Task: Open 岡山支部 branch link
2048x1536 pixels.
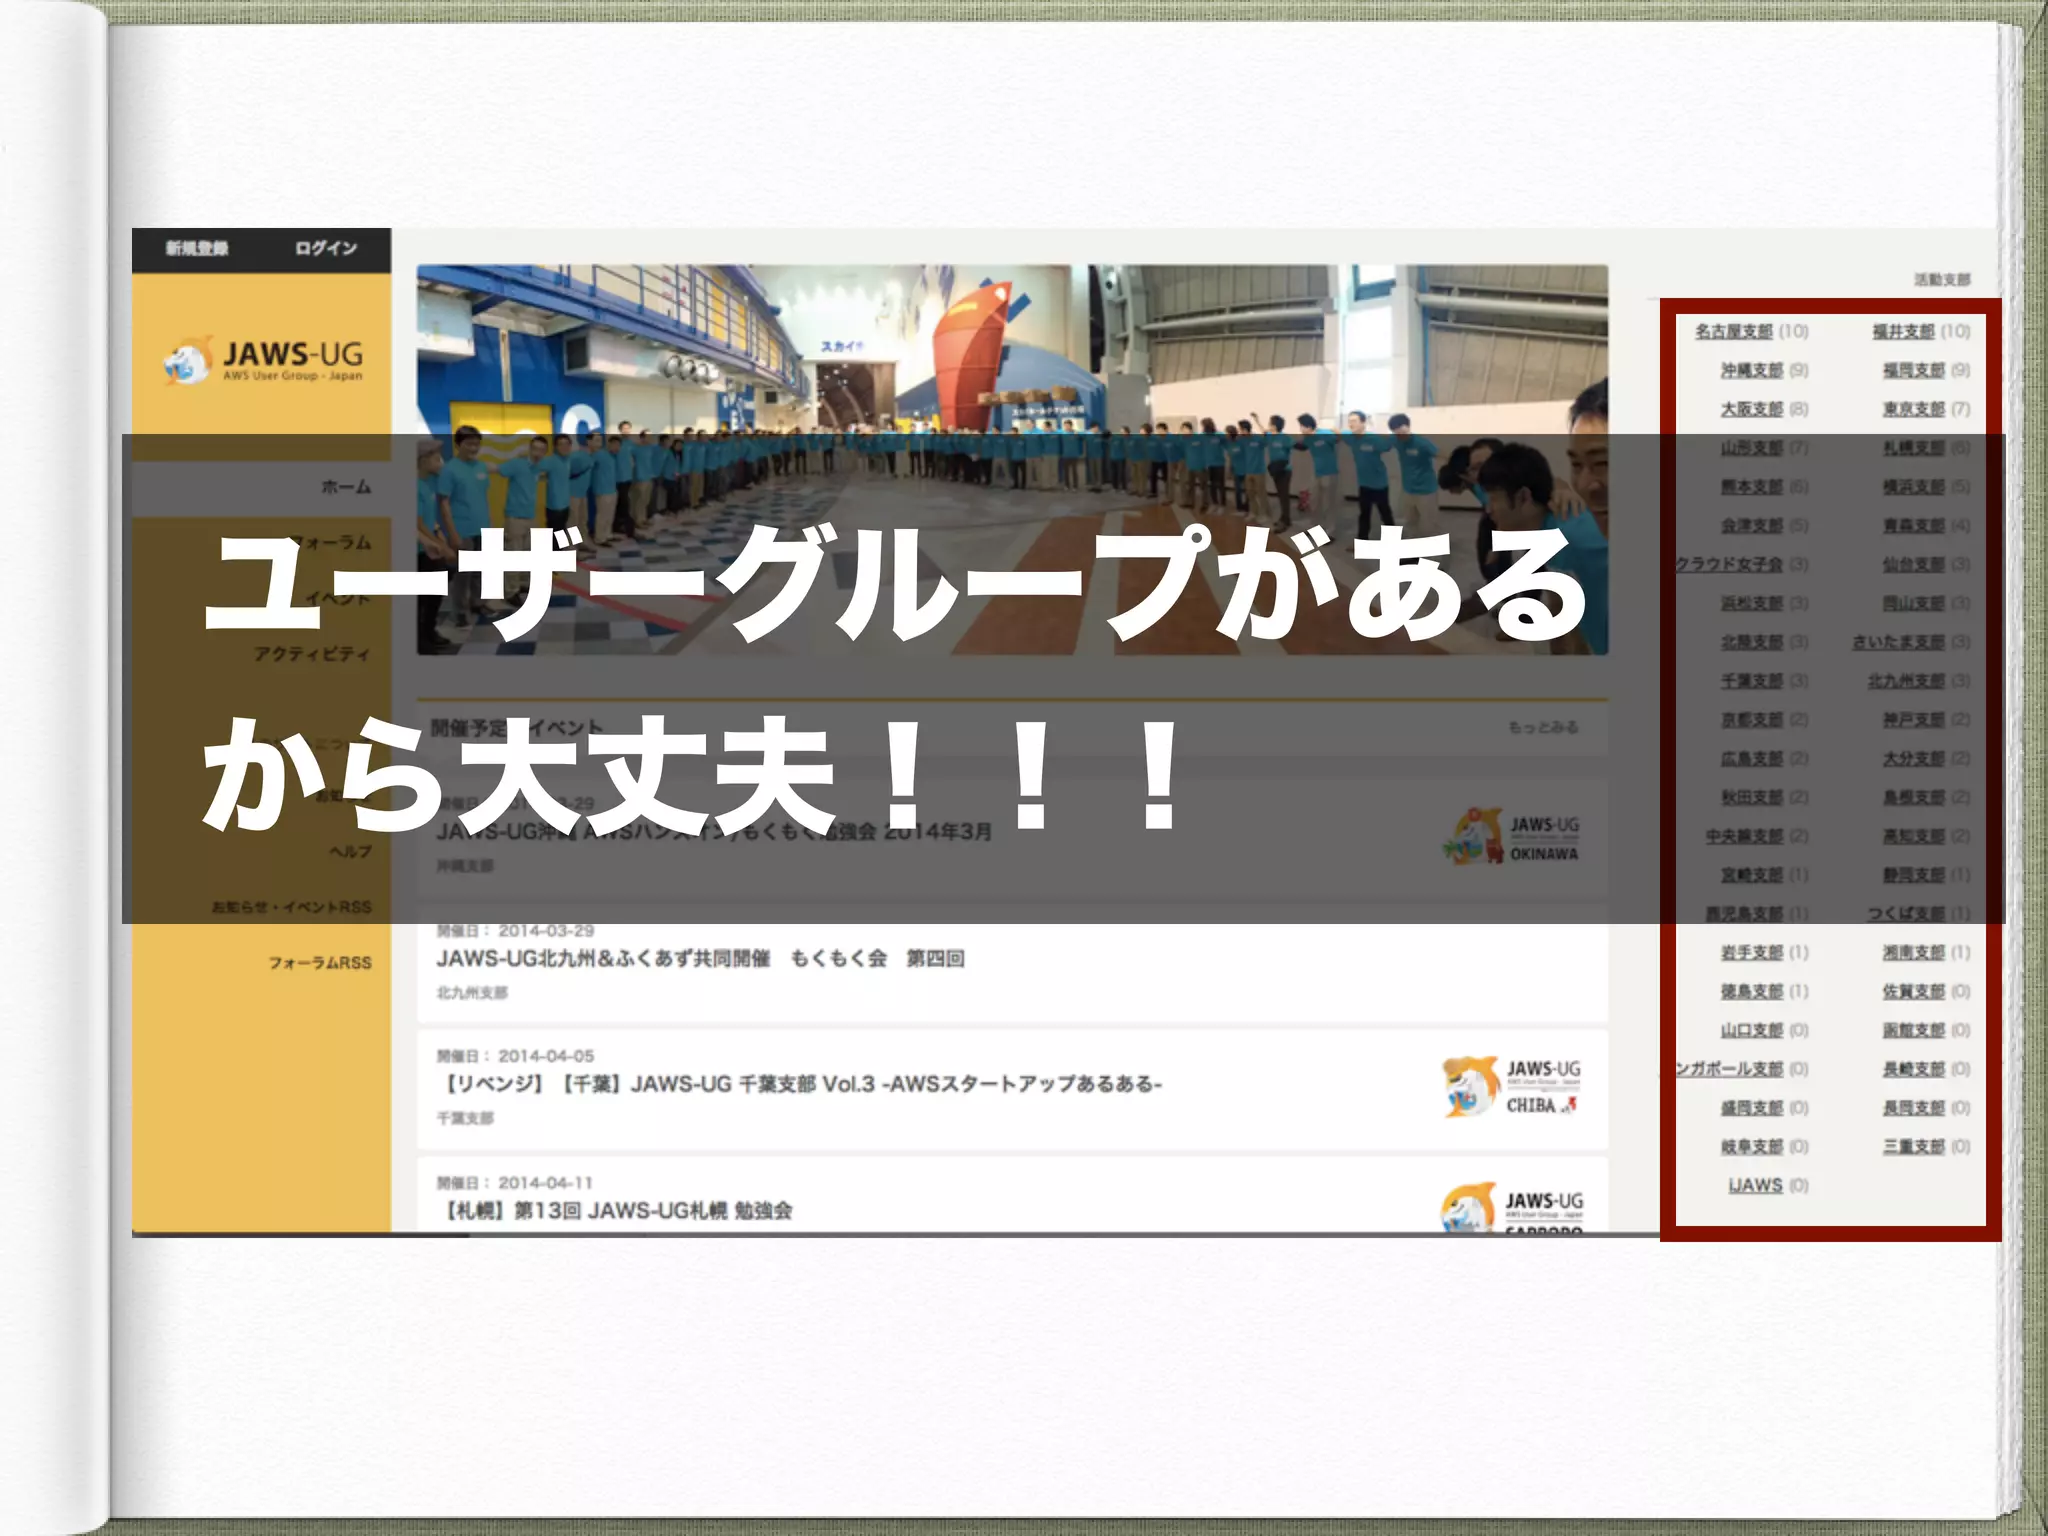Action: click(x=1914, y=603)
